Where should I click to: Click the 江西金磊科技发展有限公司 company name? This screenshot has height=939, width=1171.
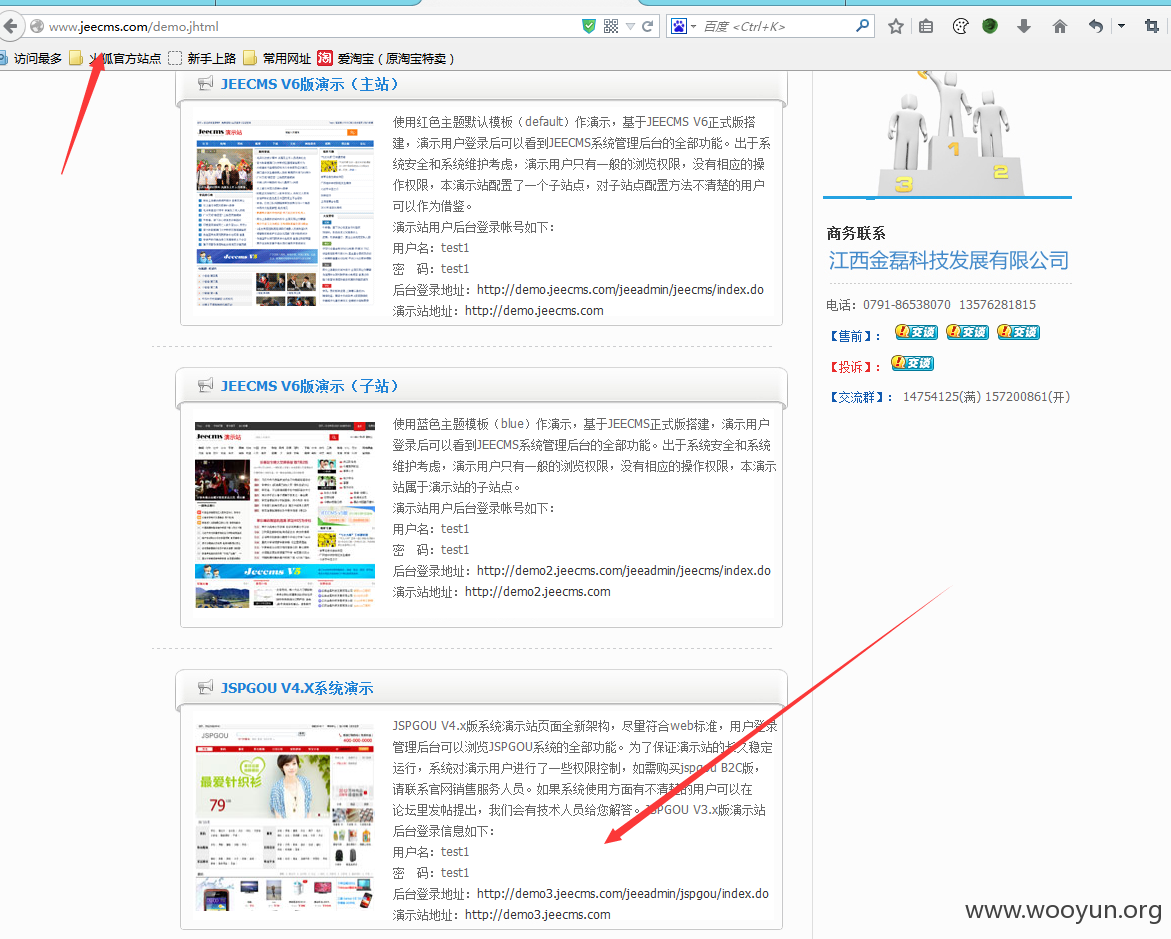click(948, 261)
